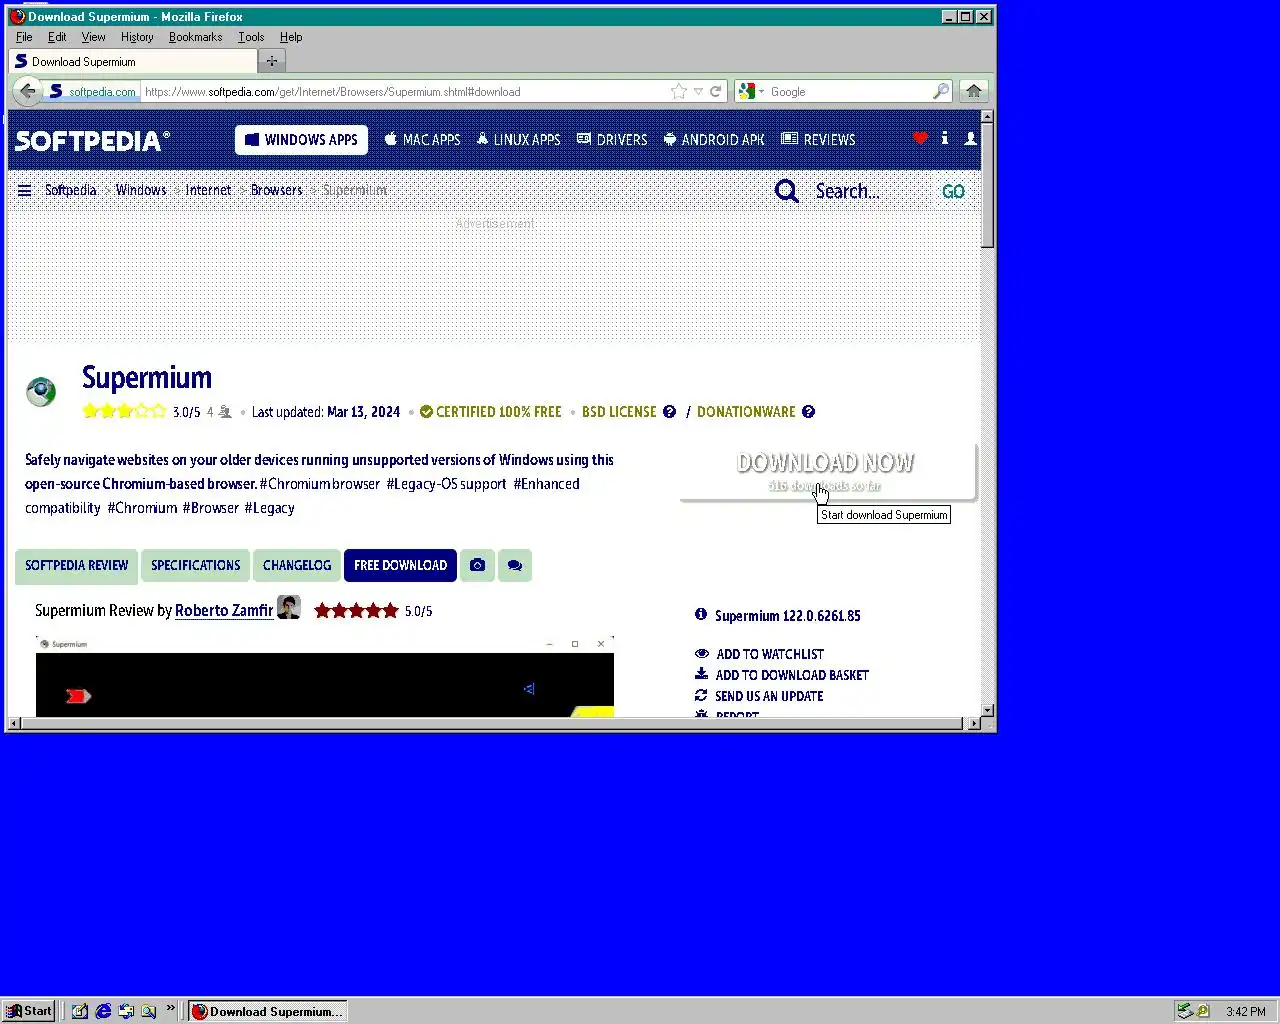Viewport: 1280px width, 1024px height.
Task: Open Roberto Zamfir's author avatar
Action: tap(289, 607)
